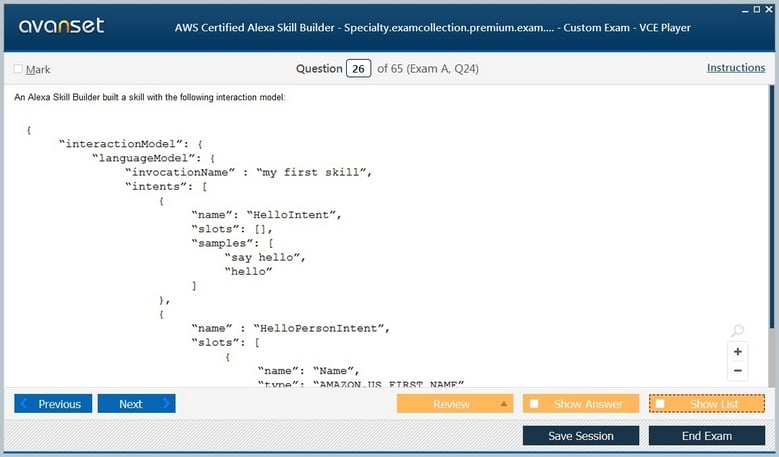Advance with the Next button
This screenshot has height=457, width=779.
pyautogui.click(x=137, y=404)
